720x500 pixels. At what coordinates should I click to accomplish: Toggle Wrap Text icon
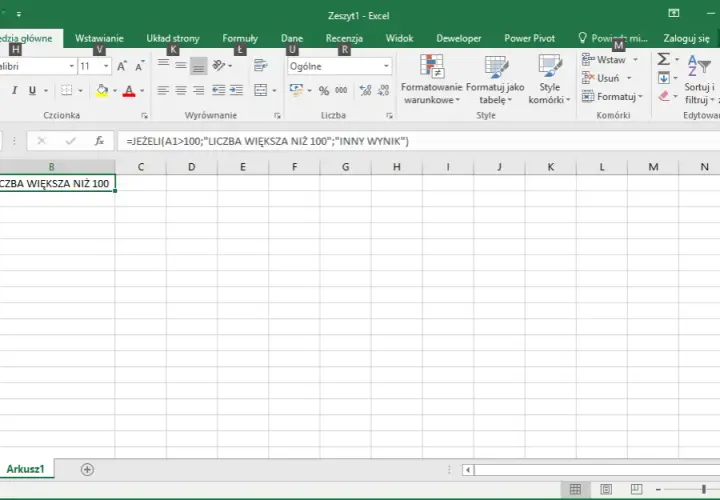pos(260,66)
